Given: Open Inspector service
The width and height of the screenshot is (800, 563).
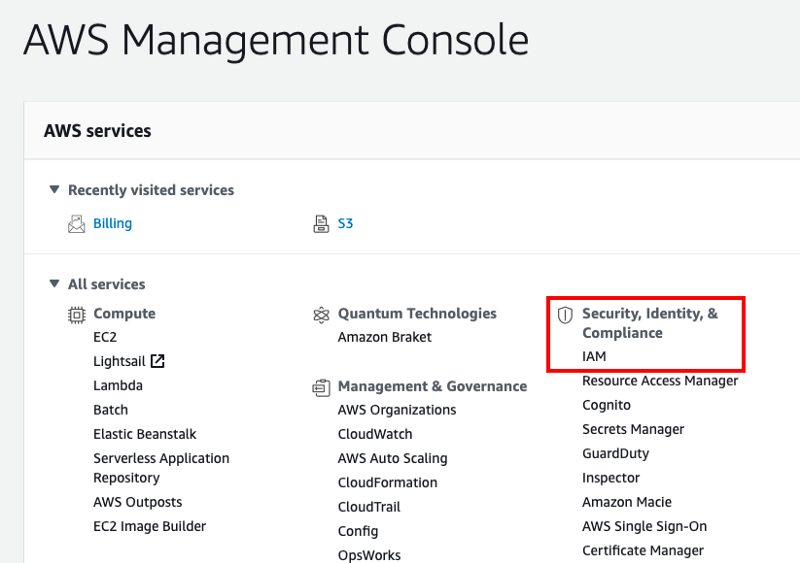Looking at the screenshot, I should [611, 478].
